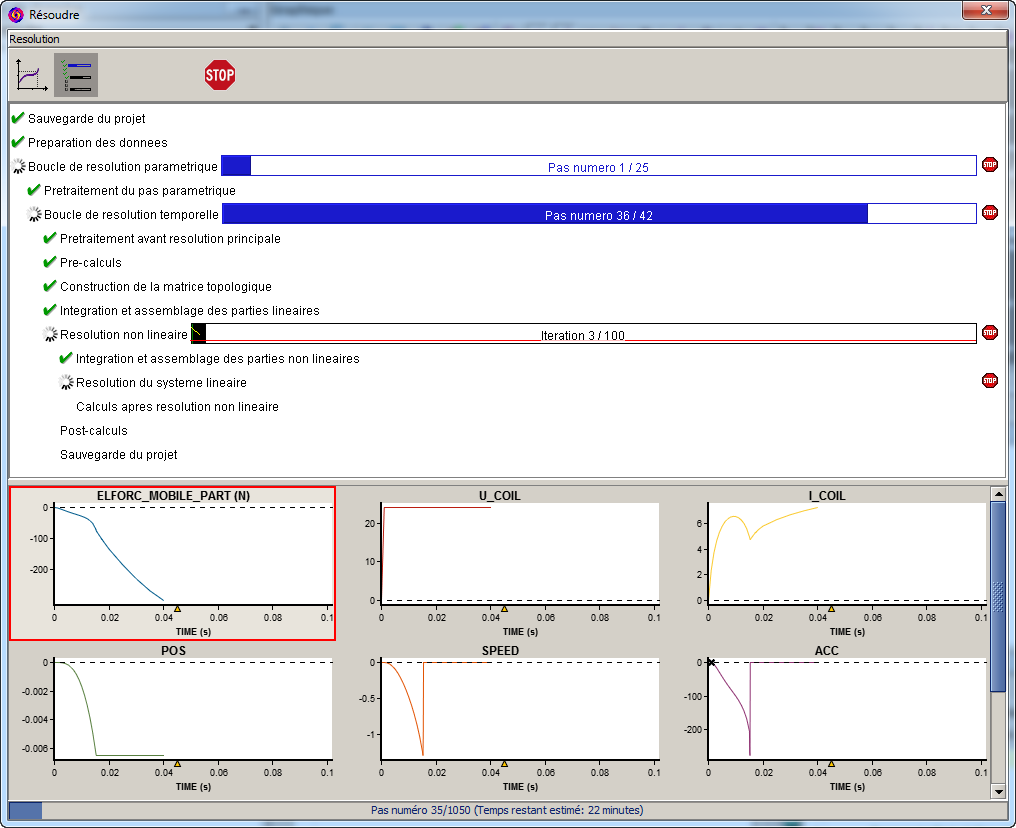Select the task list view icon
Image resolution: width=1016 pixels, height=828 pixels.
(76, 75)
